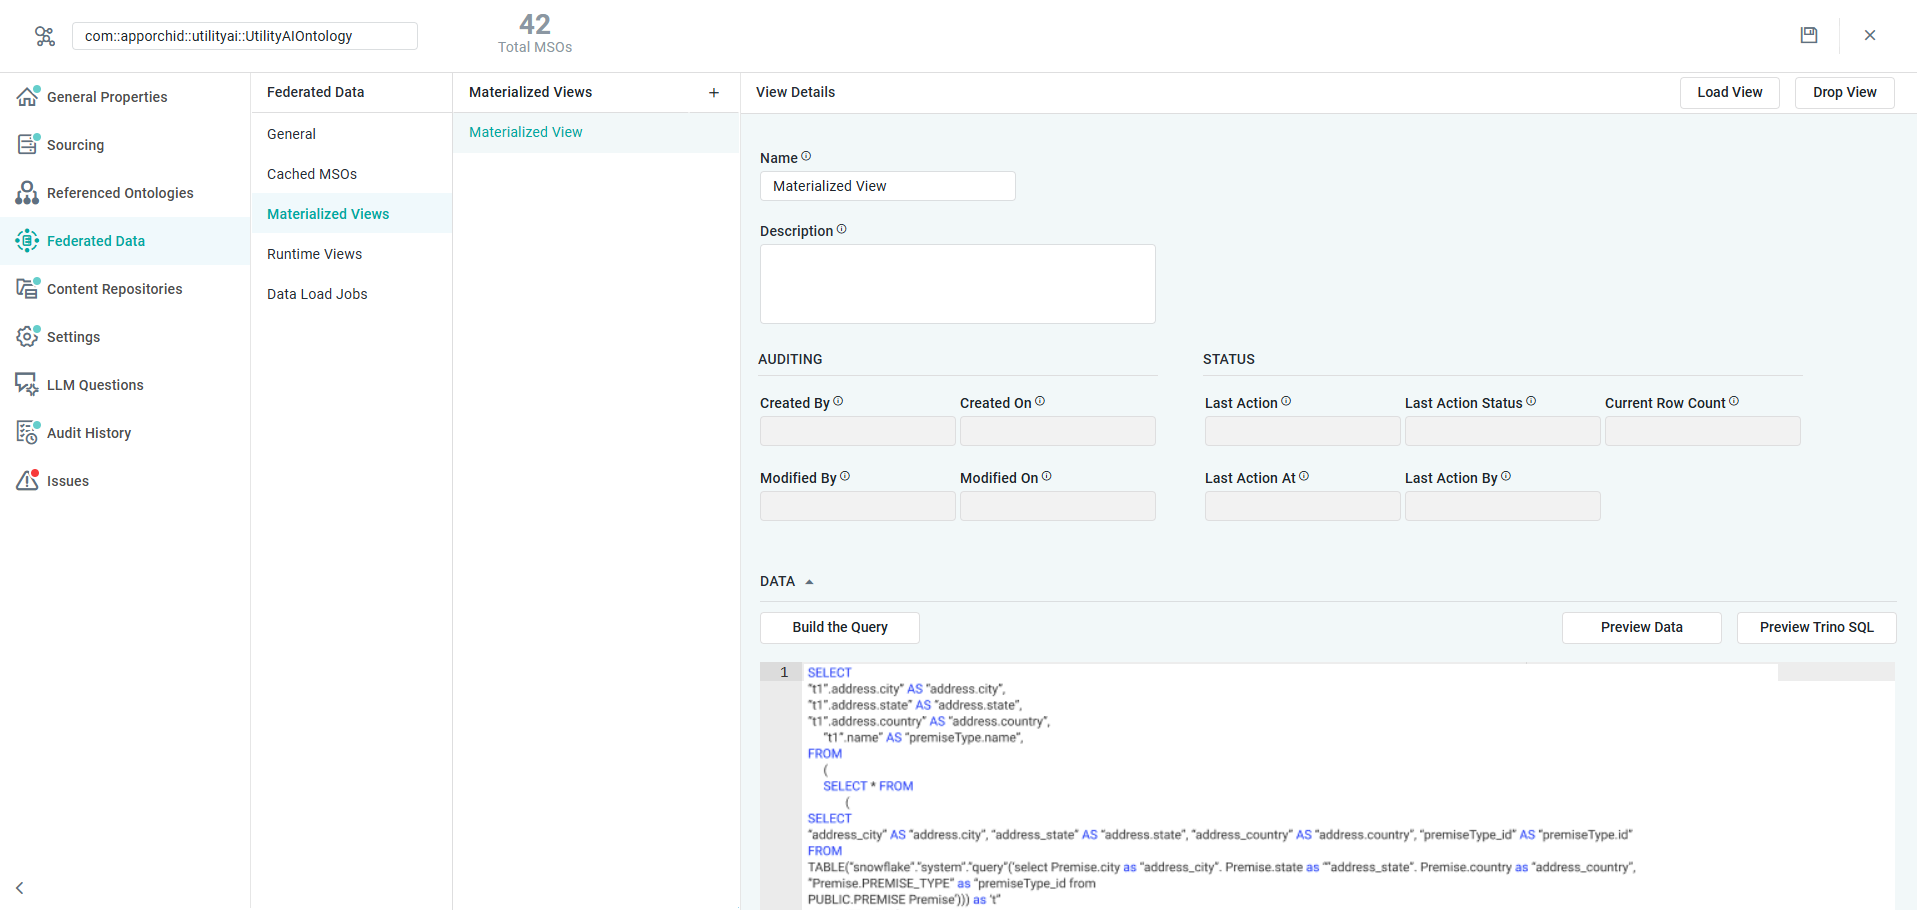This screenshot has height=910, width=1917.
Task: Collapse the DATA section
Action: (809, 582)
